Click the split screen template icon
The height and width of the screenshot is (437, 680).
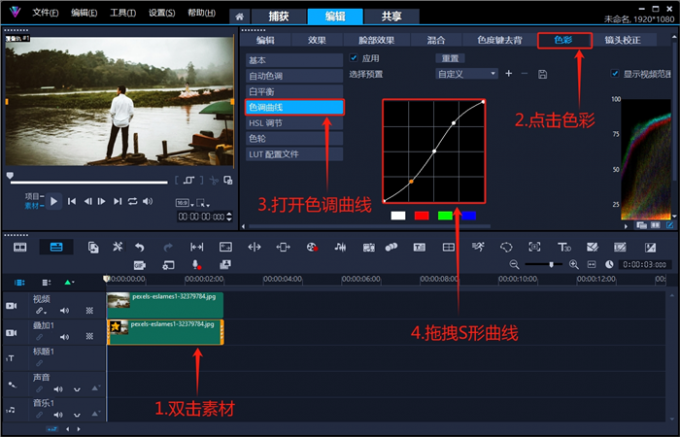pyautogui.click(x=448, y=248)
